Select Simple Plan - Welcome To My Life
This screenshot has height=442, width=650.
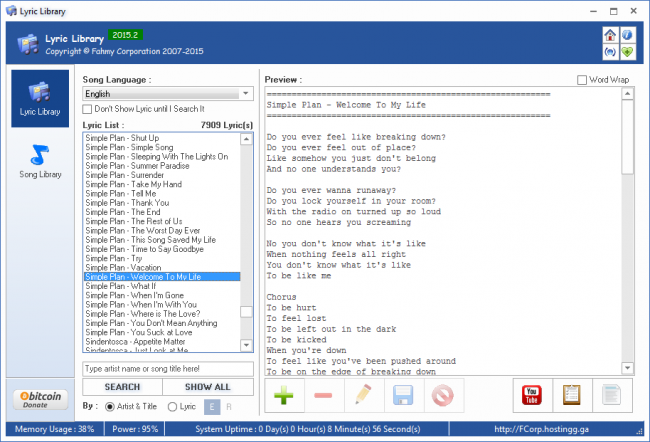[162, 277]
